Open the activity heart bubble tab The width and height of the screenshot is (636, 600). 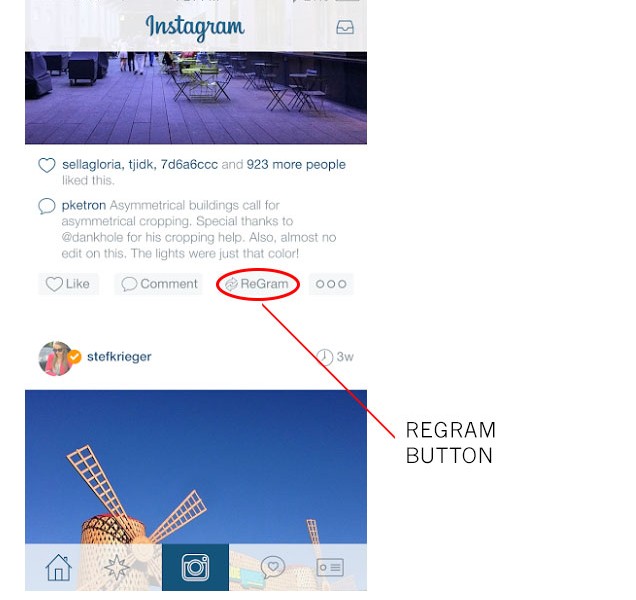point(273,567)
